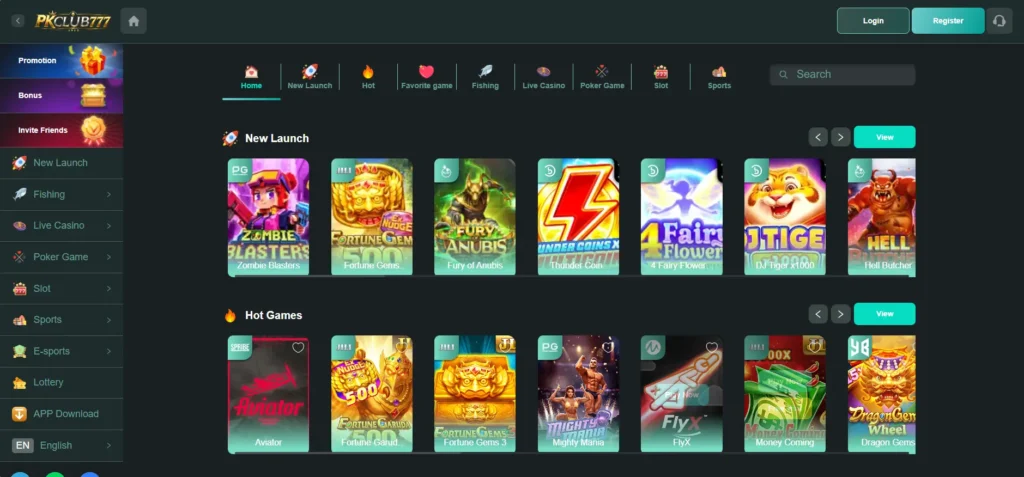The height and width of the screenshot is (477, 1024).
Task: Expand the E-sports sidebar chevron
Action: tap(109, 351)
